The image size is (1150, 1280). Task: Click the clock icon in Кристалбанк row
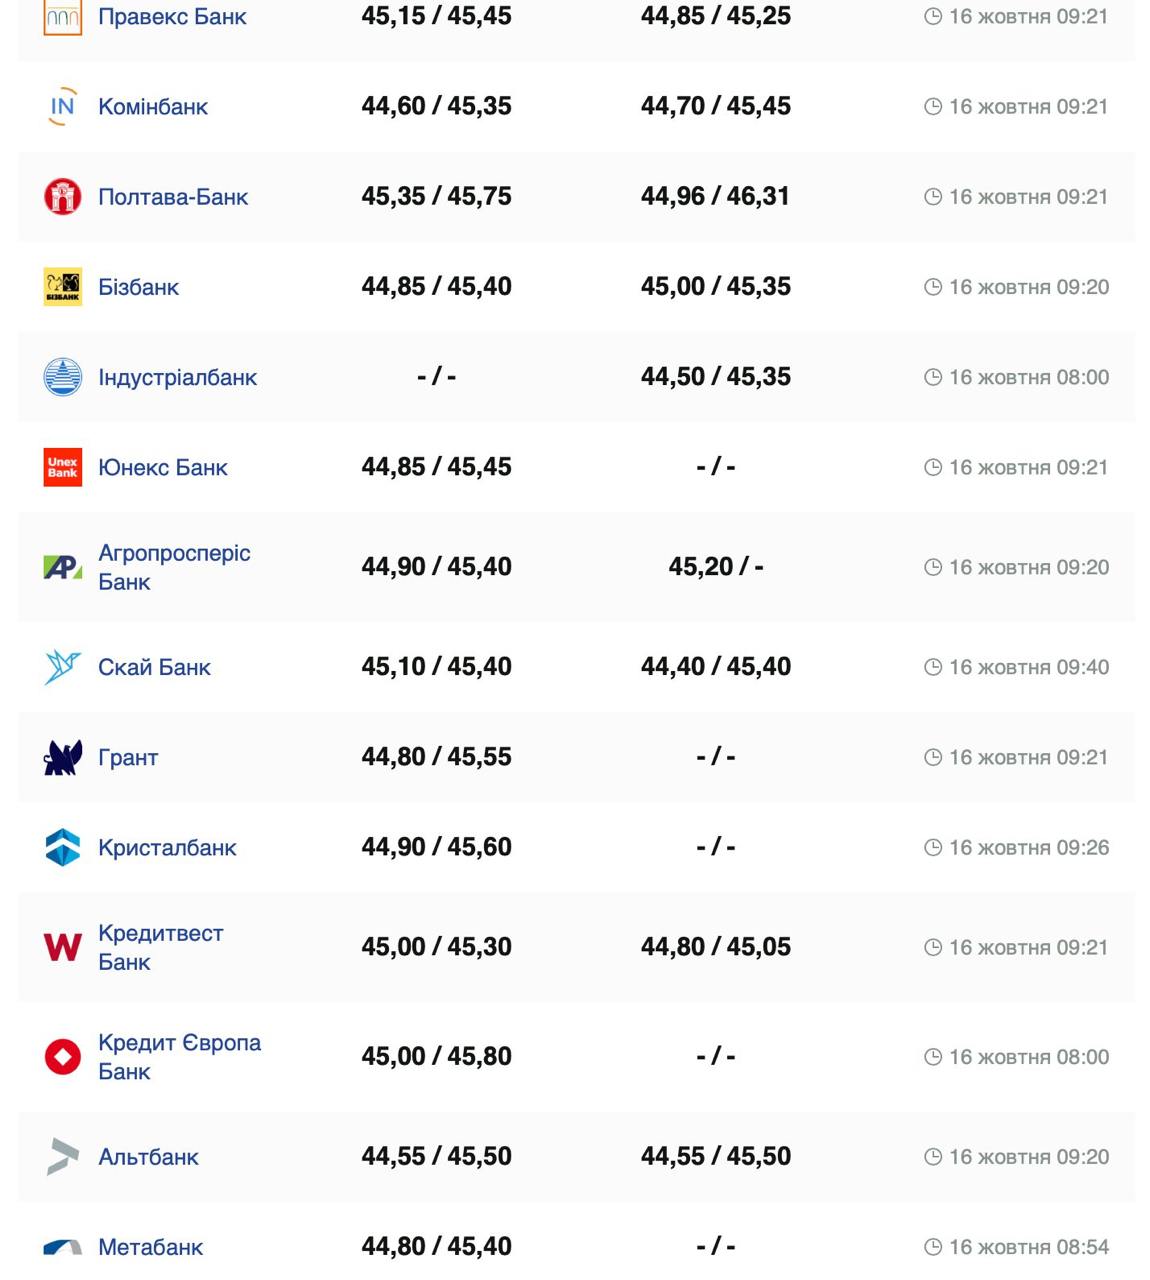933,847
